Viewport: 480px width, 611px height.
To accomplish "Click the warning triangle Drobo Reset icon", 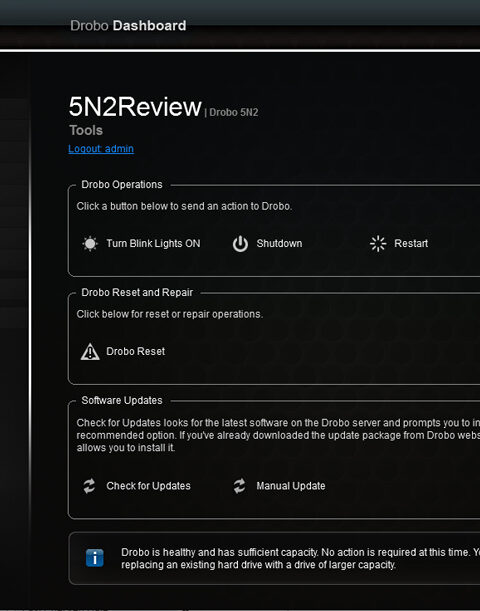I will [90, 351].
